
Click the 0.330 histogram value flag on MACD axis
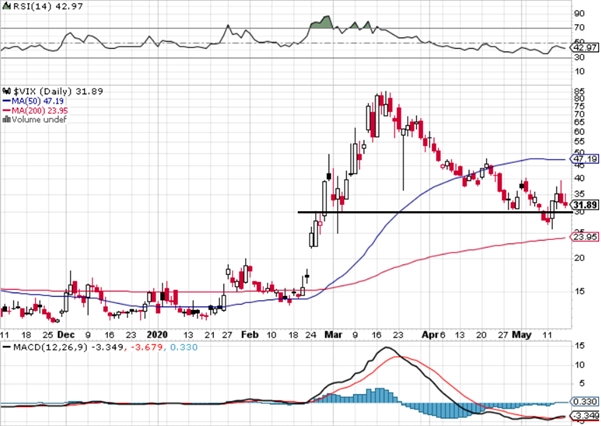[x=585, y=402]
